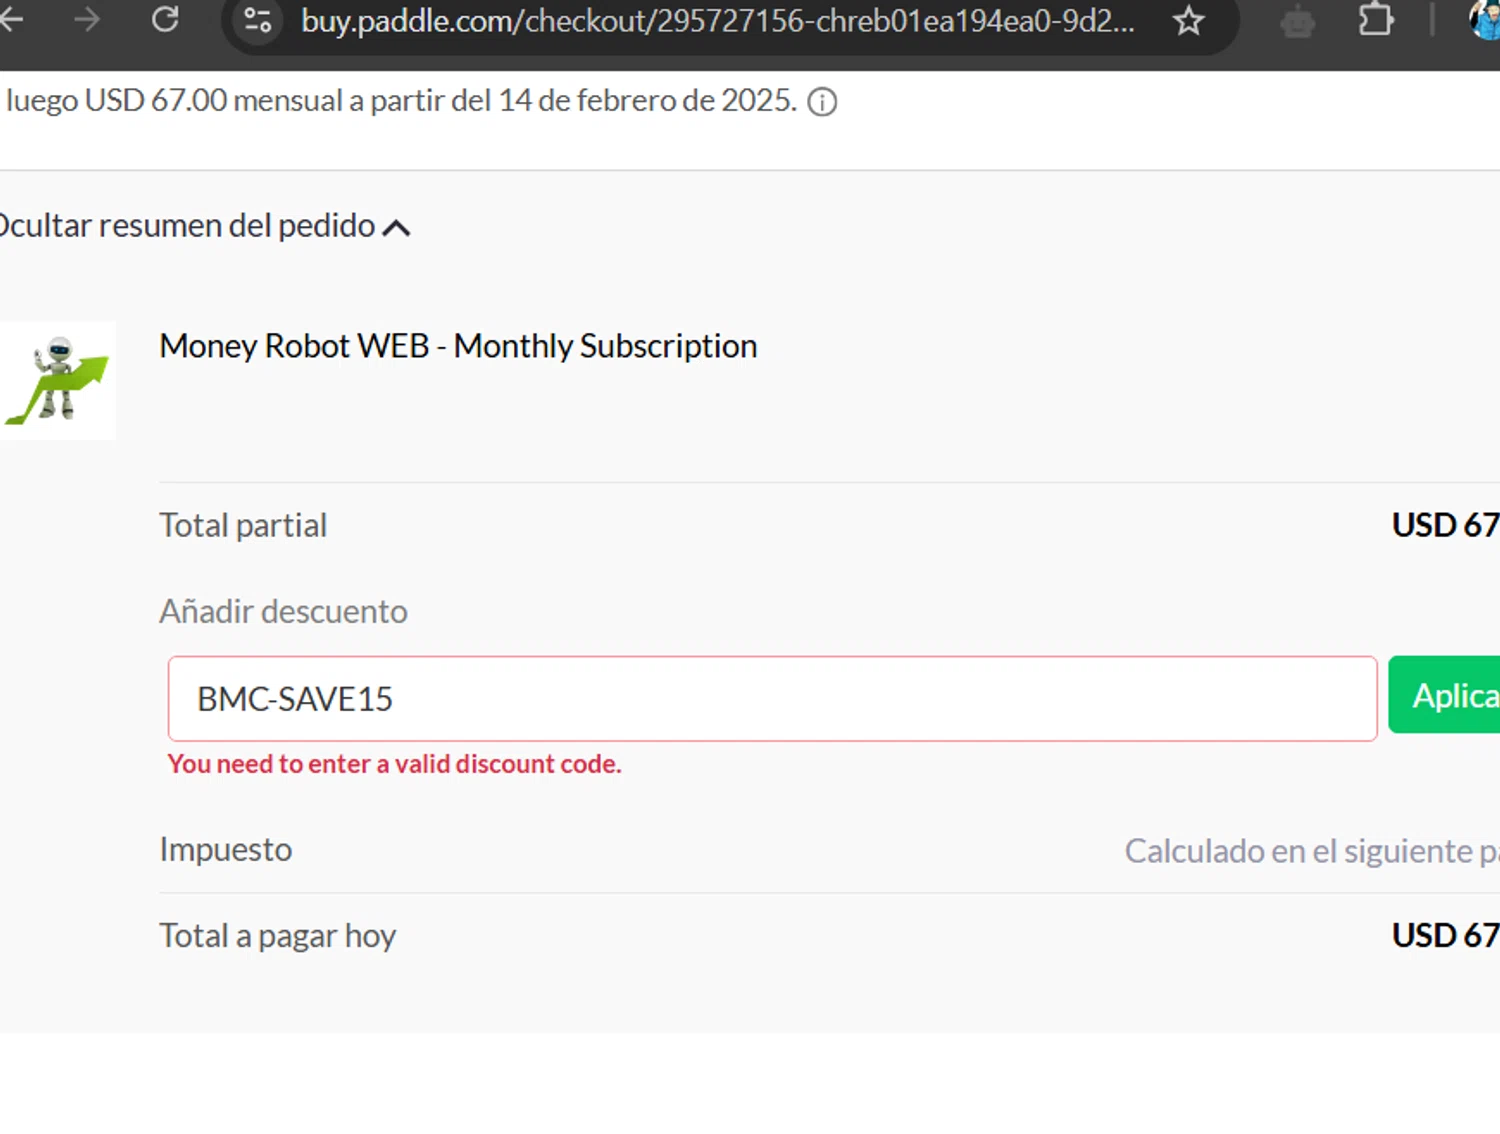
Task: Click the info icon beside billing date
Action: click(822, 102)
